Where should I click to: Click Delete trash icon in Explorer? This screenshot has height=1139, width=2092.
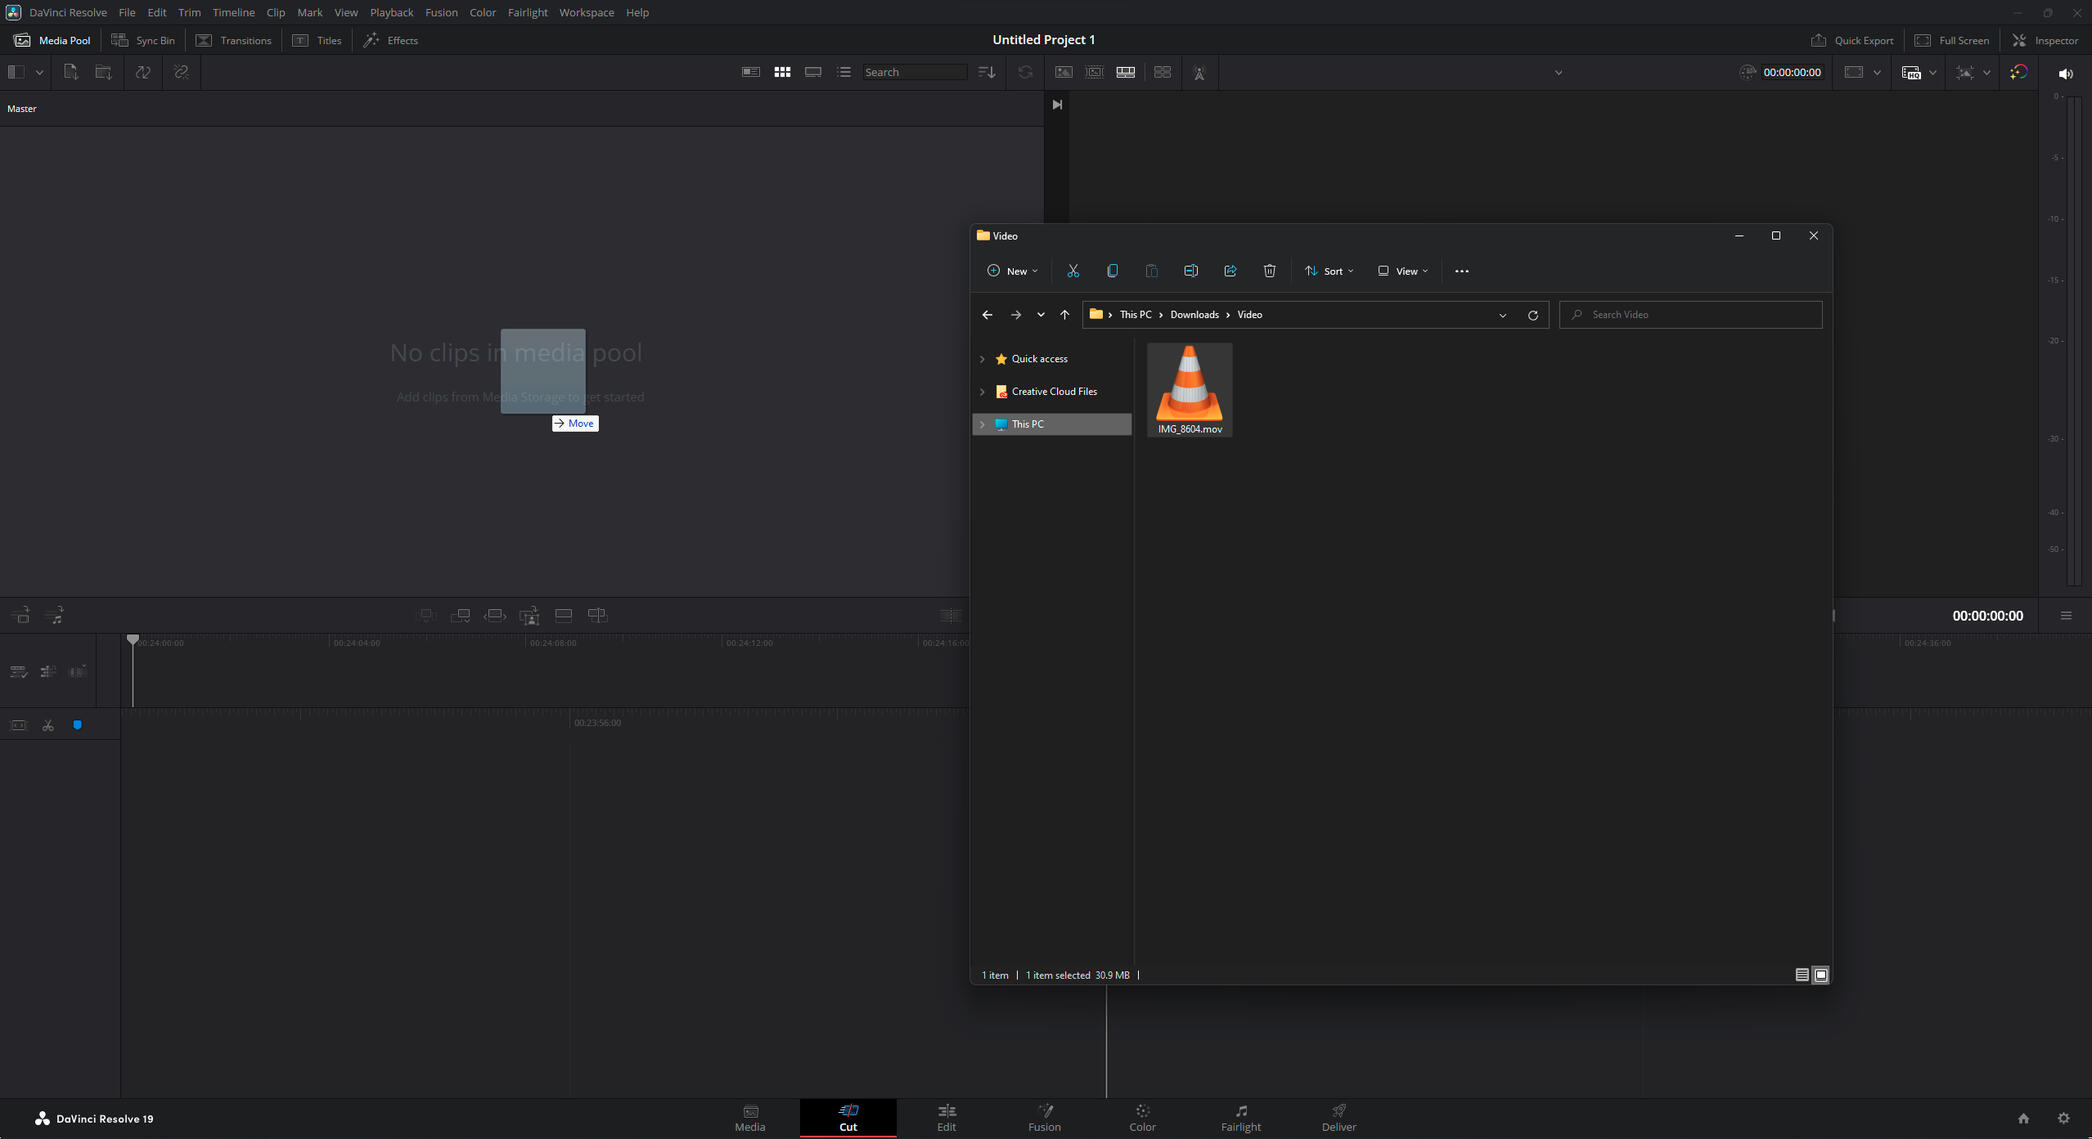tap(1269, 271)
